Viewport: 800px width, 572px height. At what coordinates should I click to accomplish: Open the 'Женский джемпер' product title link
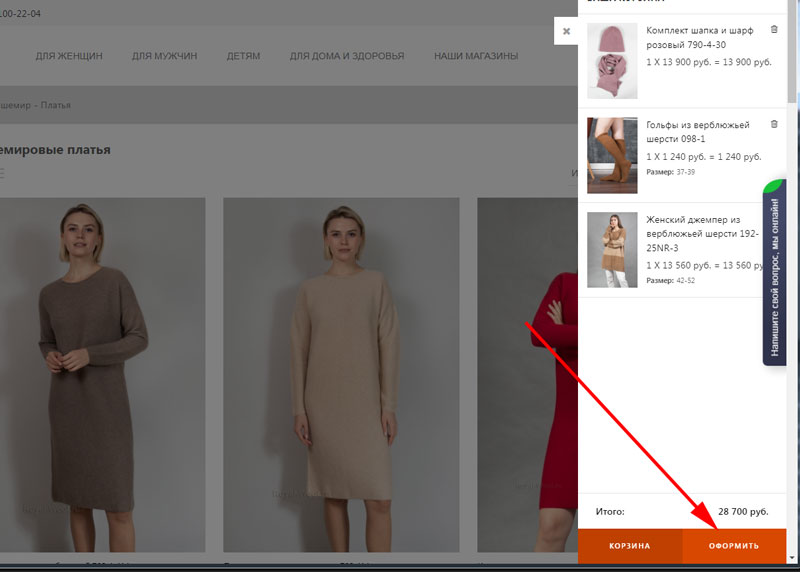pos(702,233)
